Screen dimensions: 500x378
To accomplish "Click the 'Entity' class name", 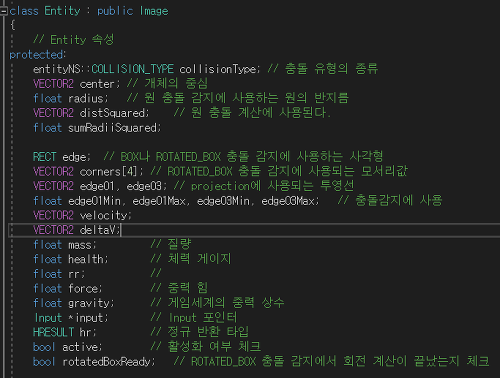I will [62, 11].
